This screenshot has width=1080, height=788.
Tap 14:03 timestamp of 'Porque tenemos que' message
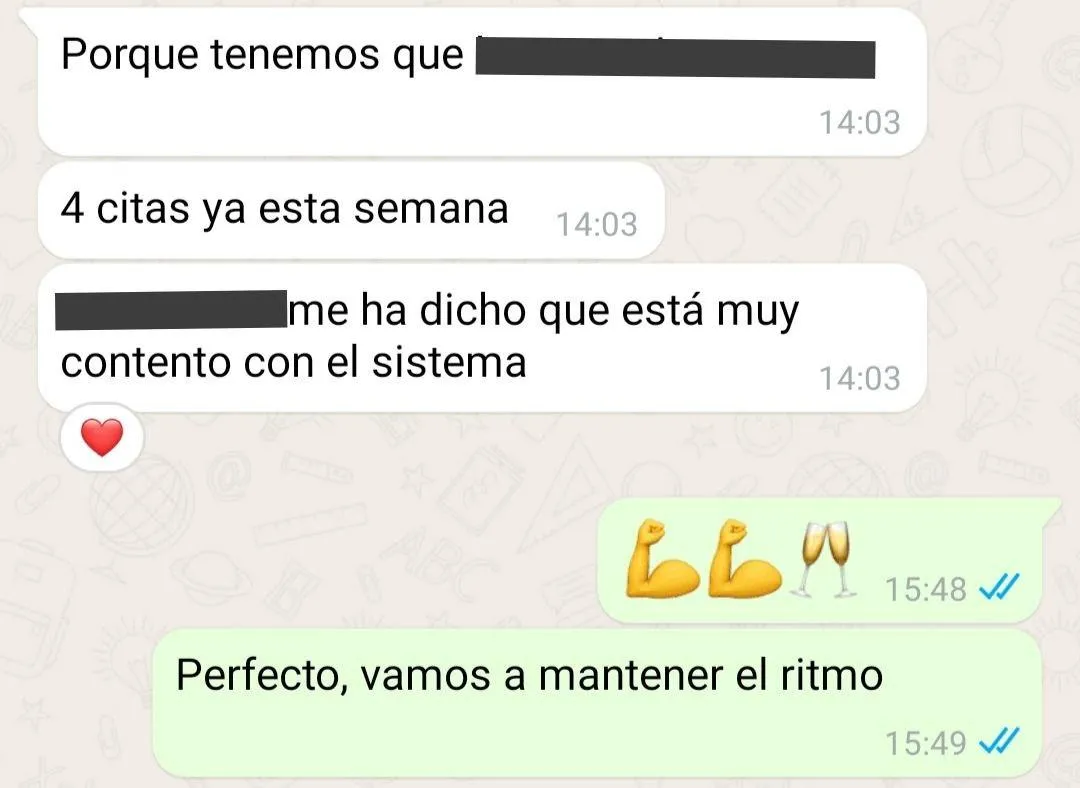coord(860,123)
